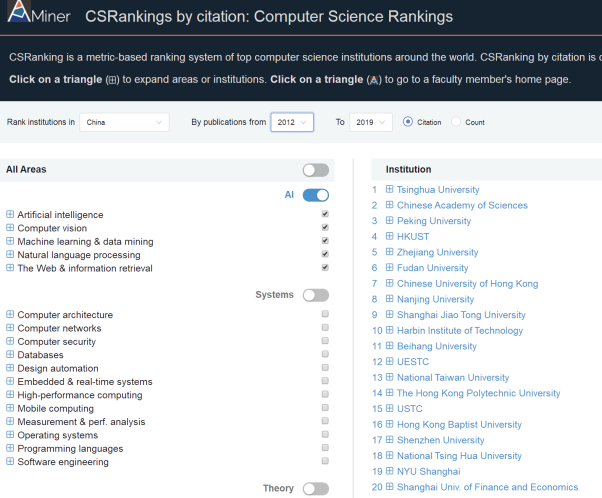602x498 pixels.
Task: Expand NYU Shanghai plus icon
Action: [389, 471]
